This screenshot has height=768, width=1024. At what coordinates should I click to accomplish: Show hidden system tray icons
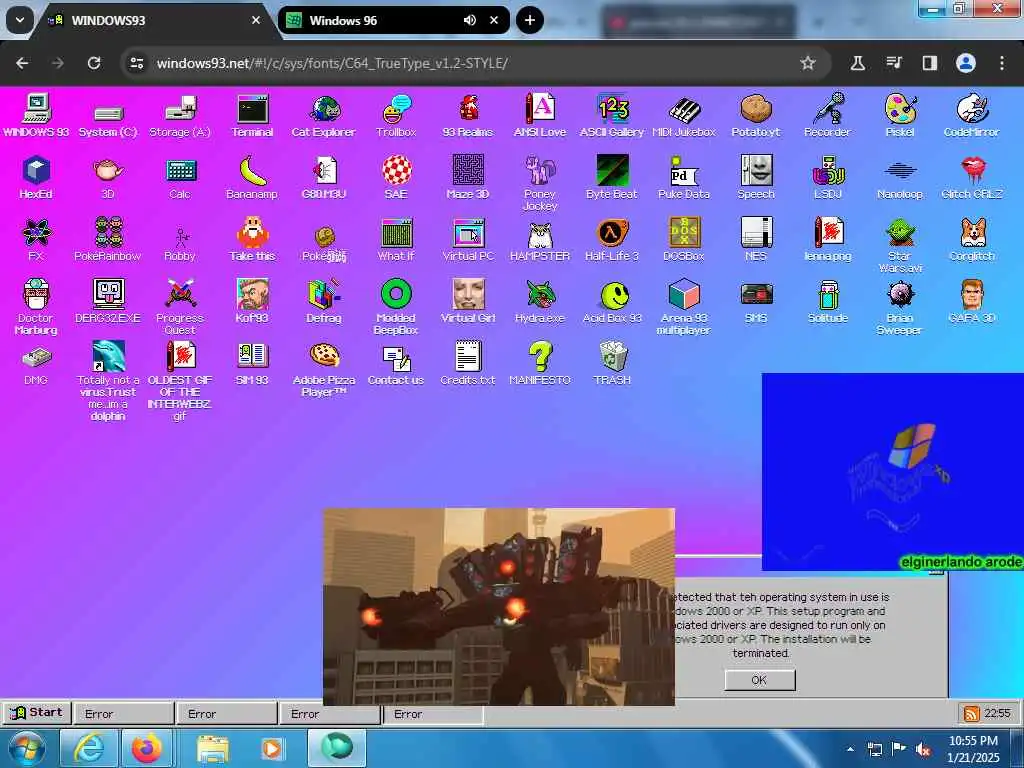[850, 749]
